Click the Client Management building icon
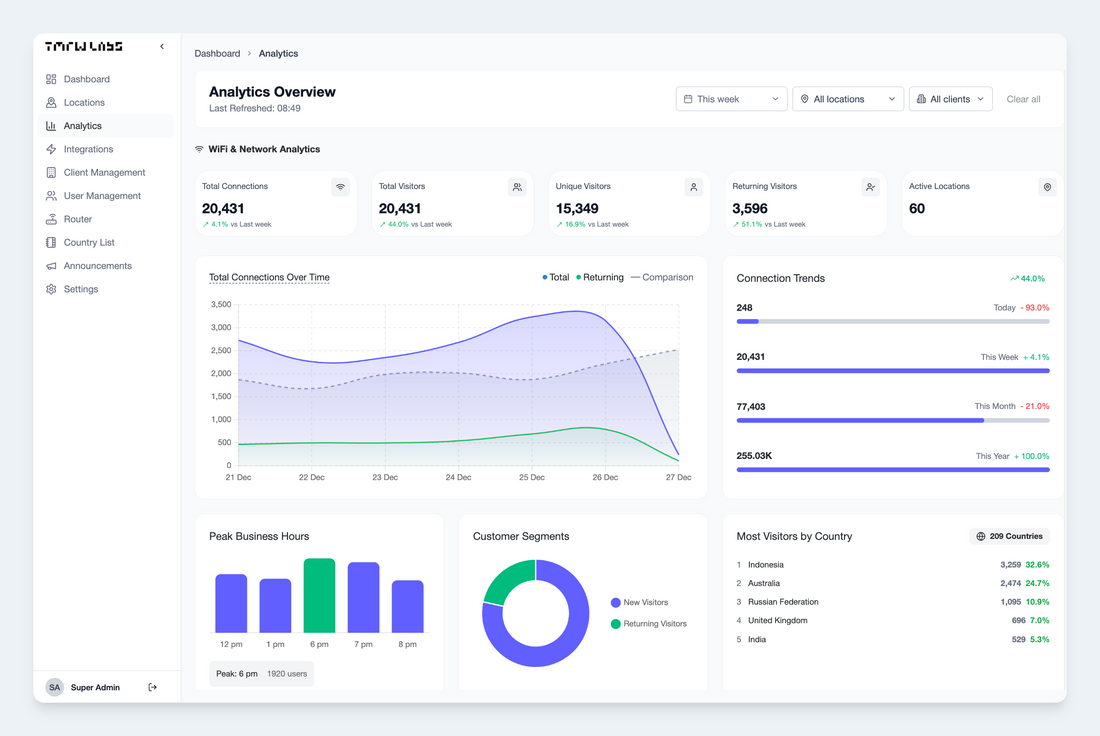The width and height of the screenshot is (1100, 736). [x=51, y=173]
